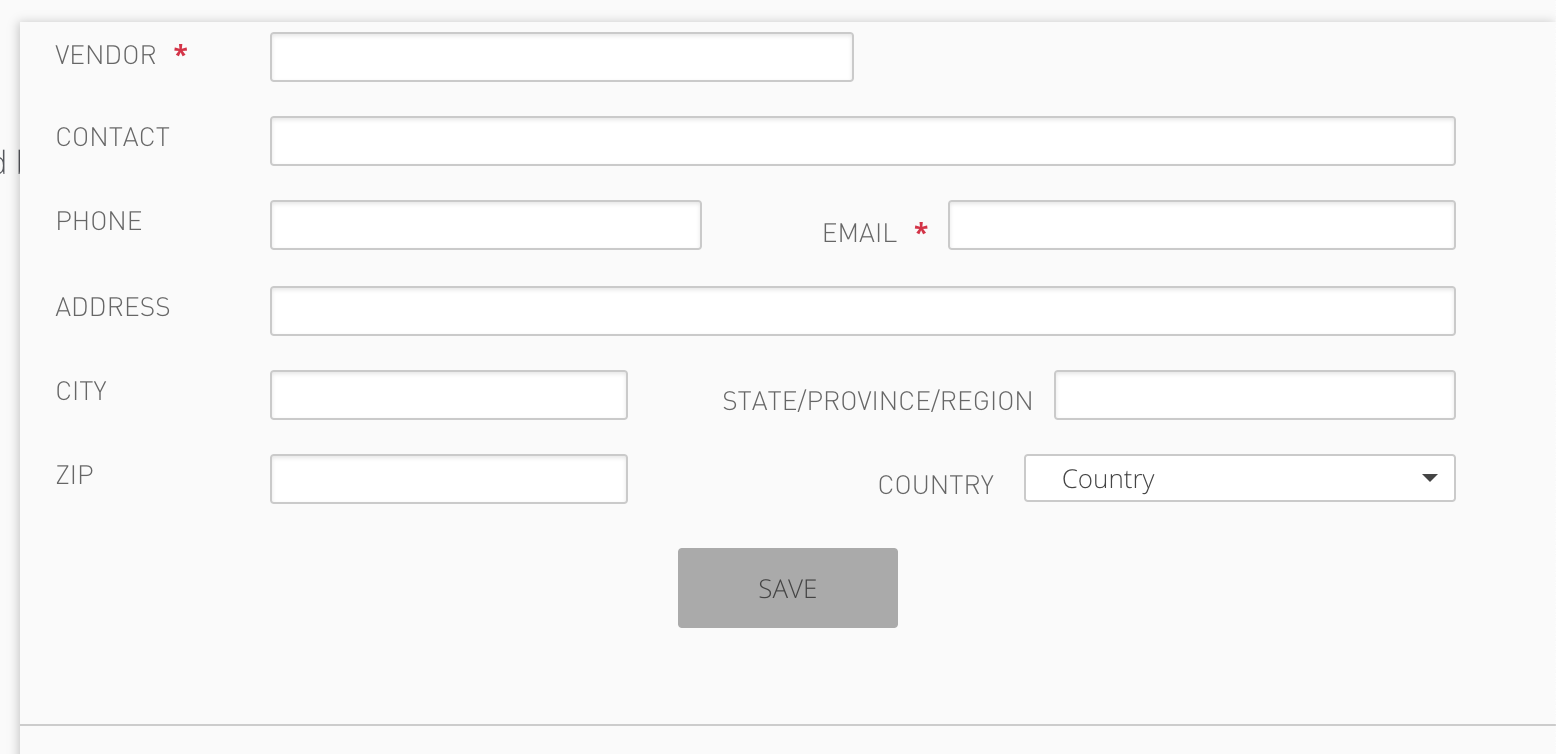This screenshot has width=1556, height=754.
Task: Select the Email input field
Action: click(1201, 225)
